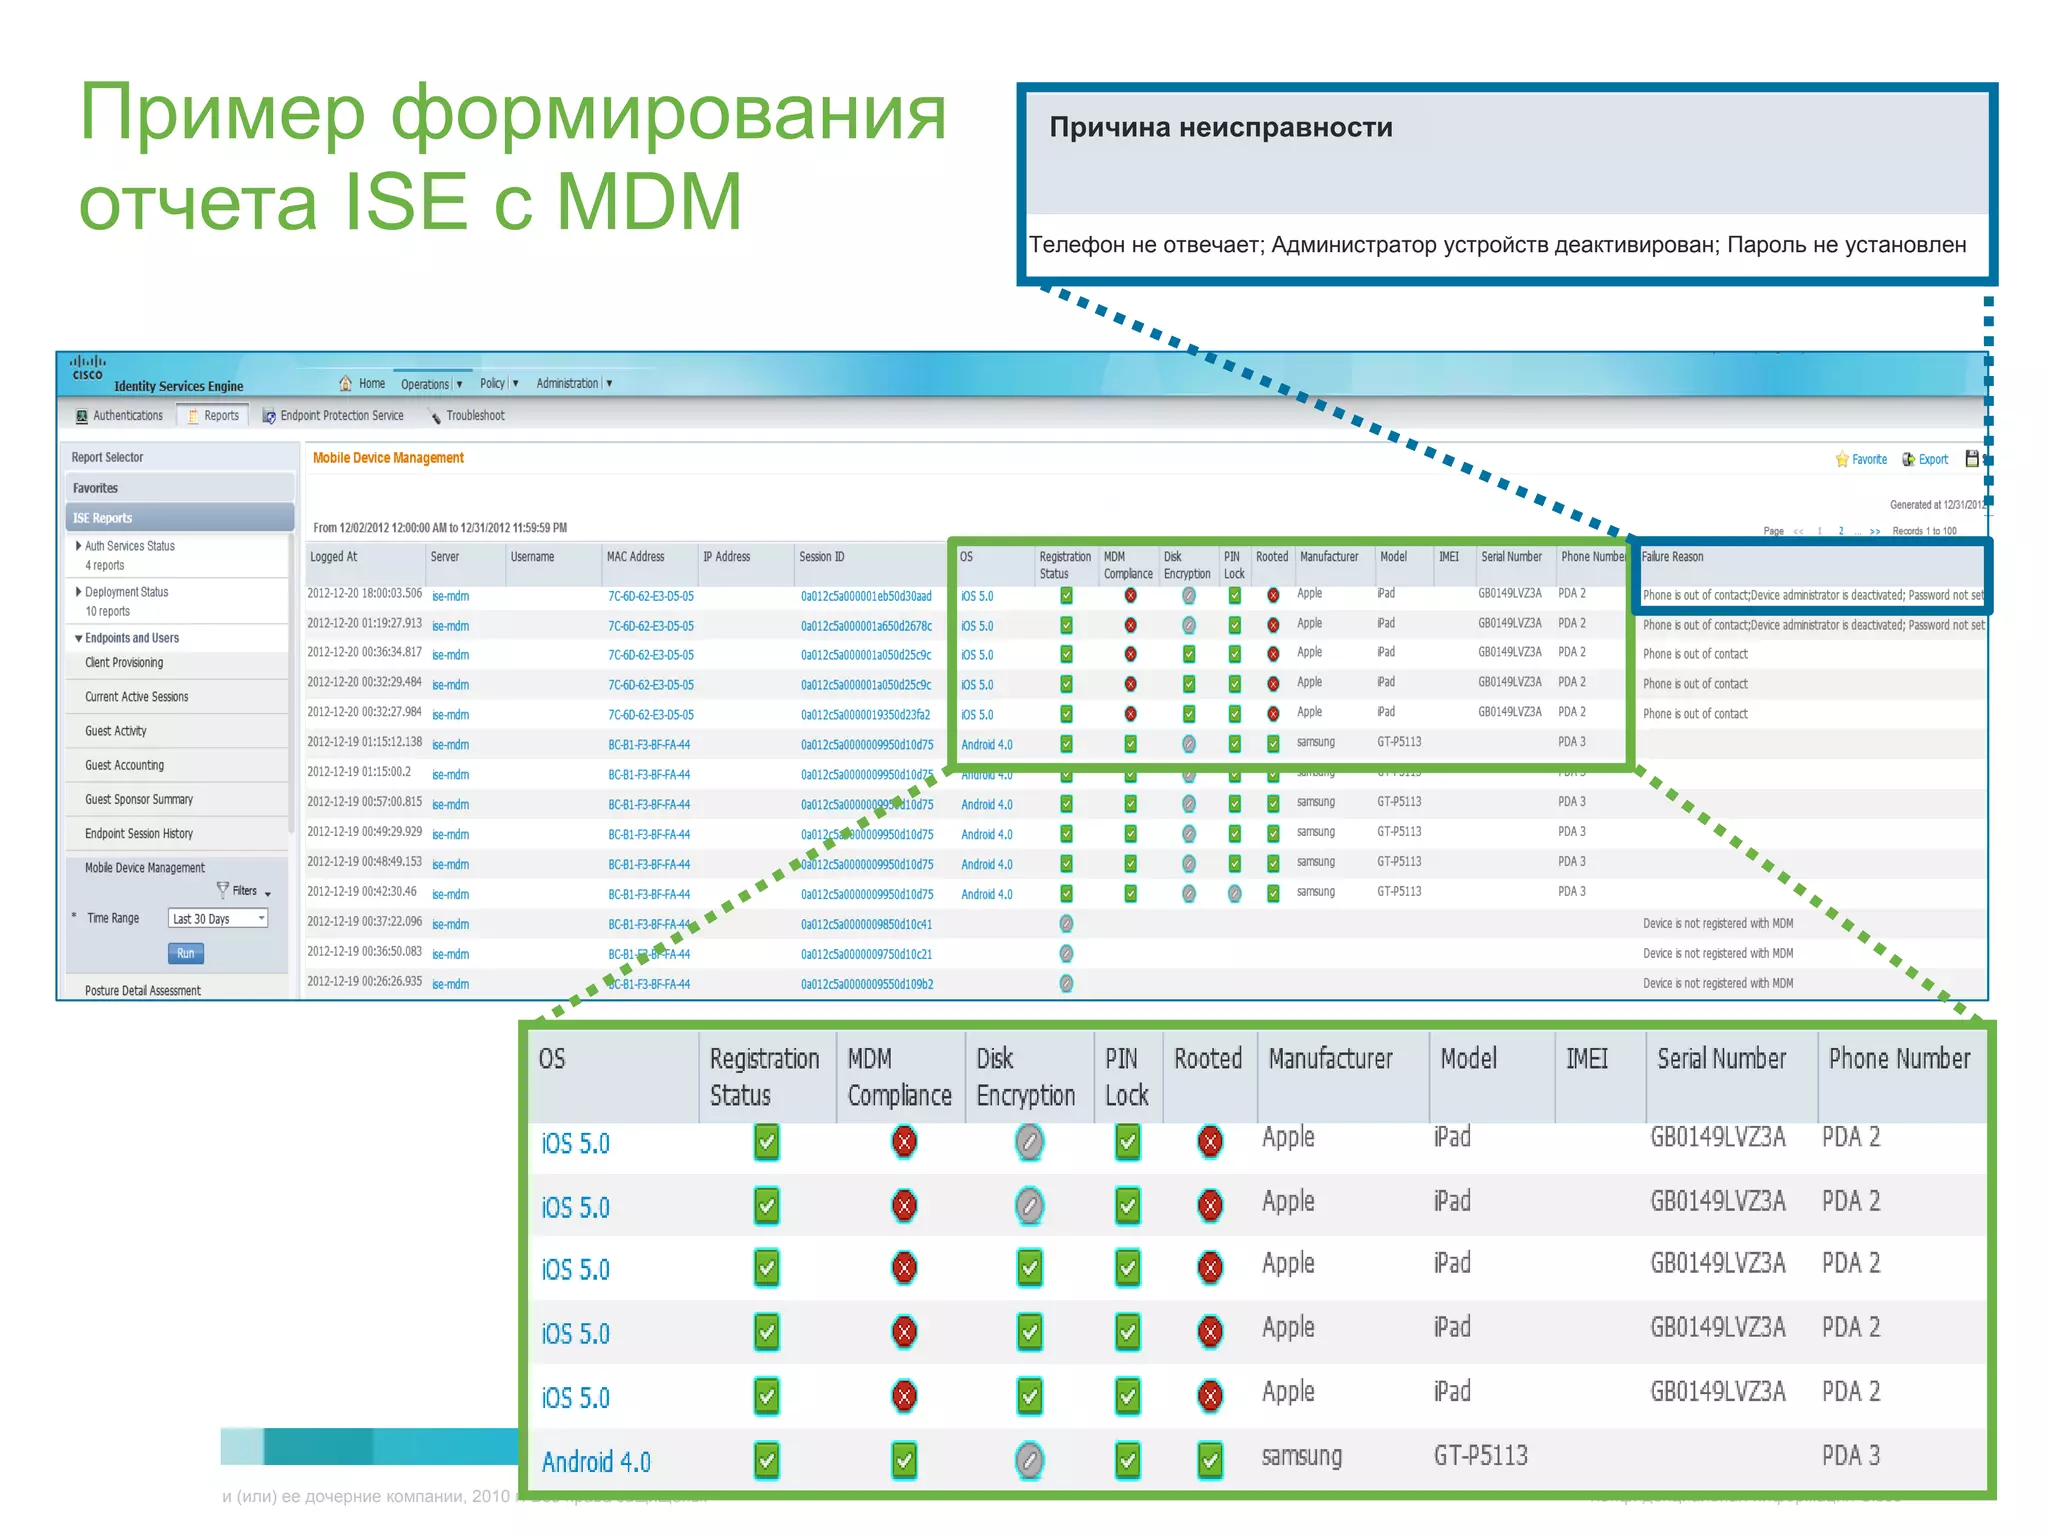Open session ID 0a012c5a000001eb50d30aad

point(866,596)
